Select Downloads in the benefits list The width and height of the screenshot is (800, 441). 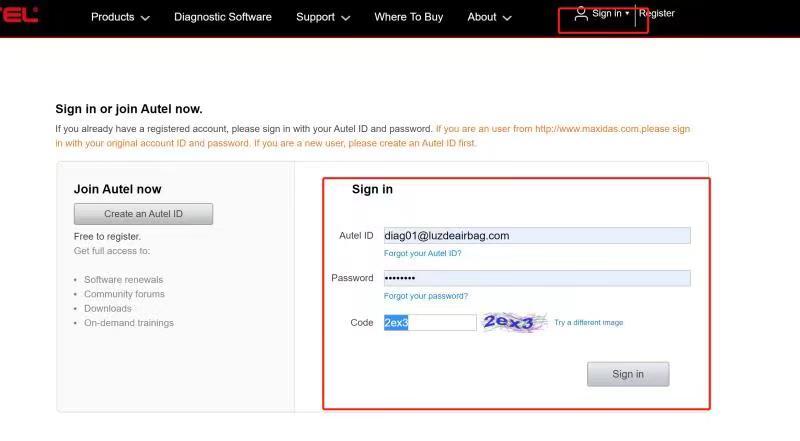pyautogui.click(x=107, y=309)
